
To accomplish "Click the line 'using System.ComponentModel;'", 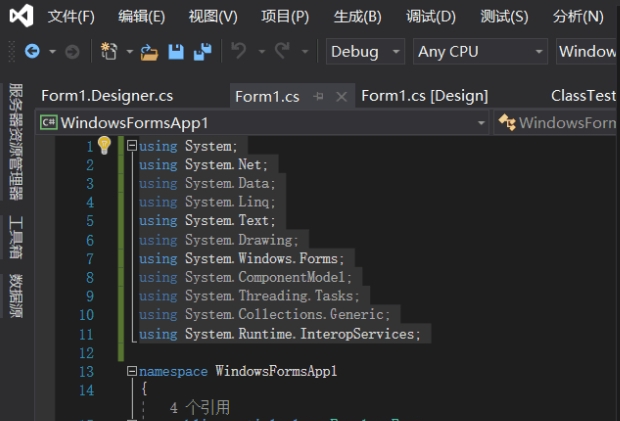I will click(x=245, y=277).
